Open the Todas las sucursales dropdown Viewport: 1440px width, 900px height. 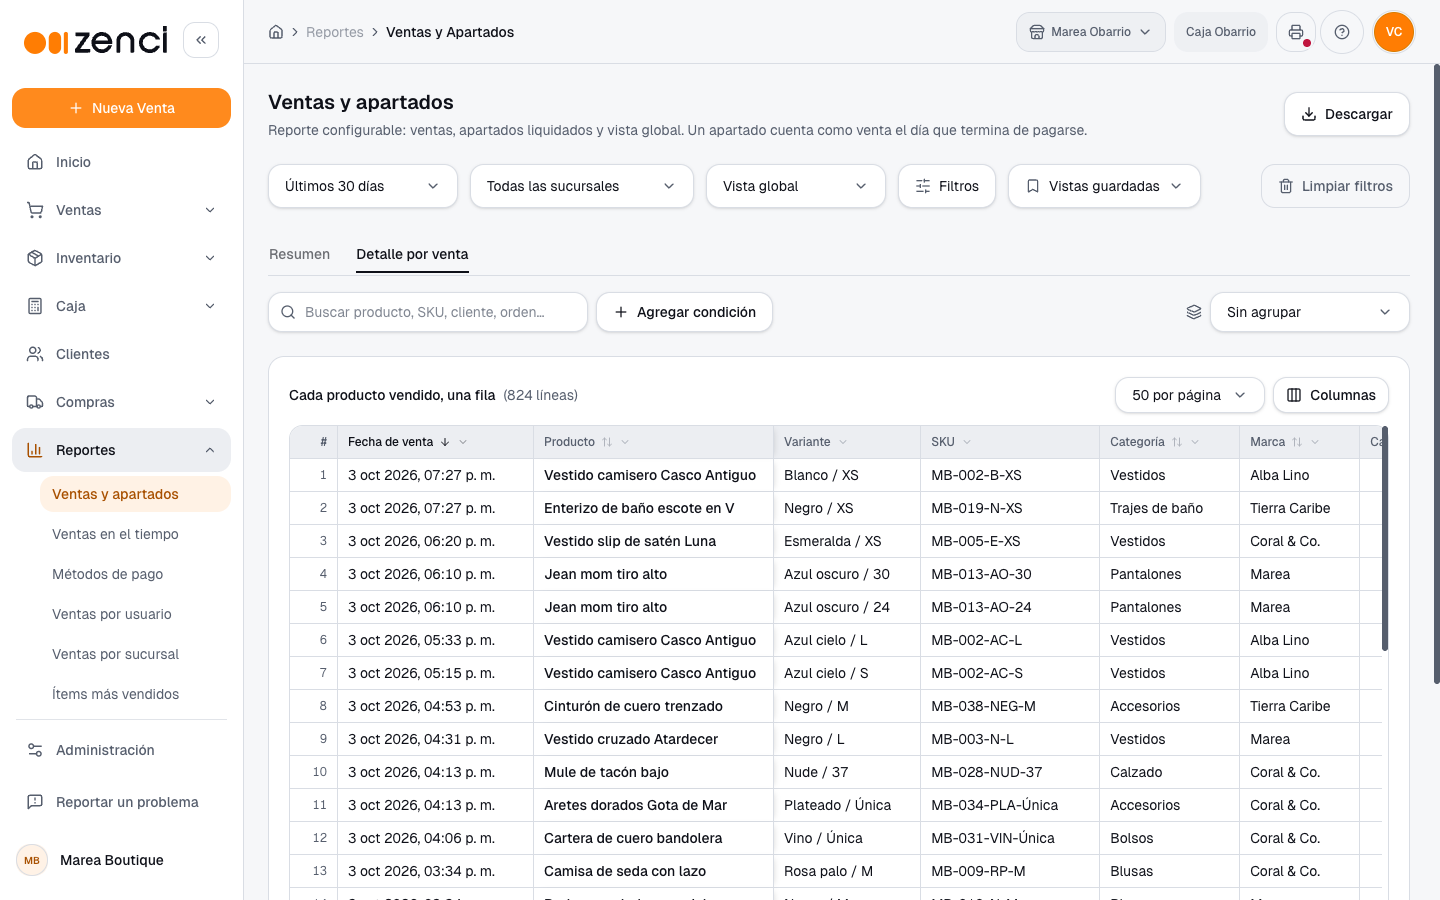582,186
